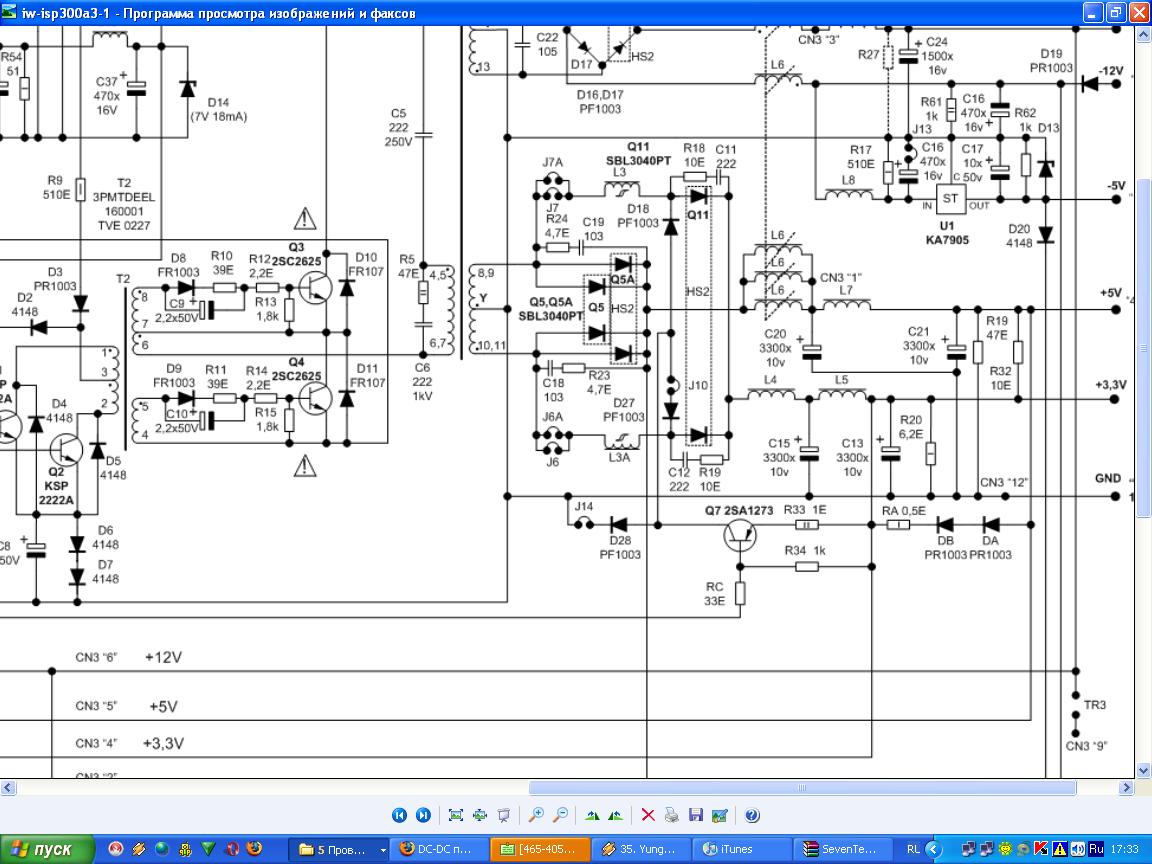Zoom out of the schematic
1152x864 pixels.
coord(560,815)
